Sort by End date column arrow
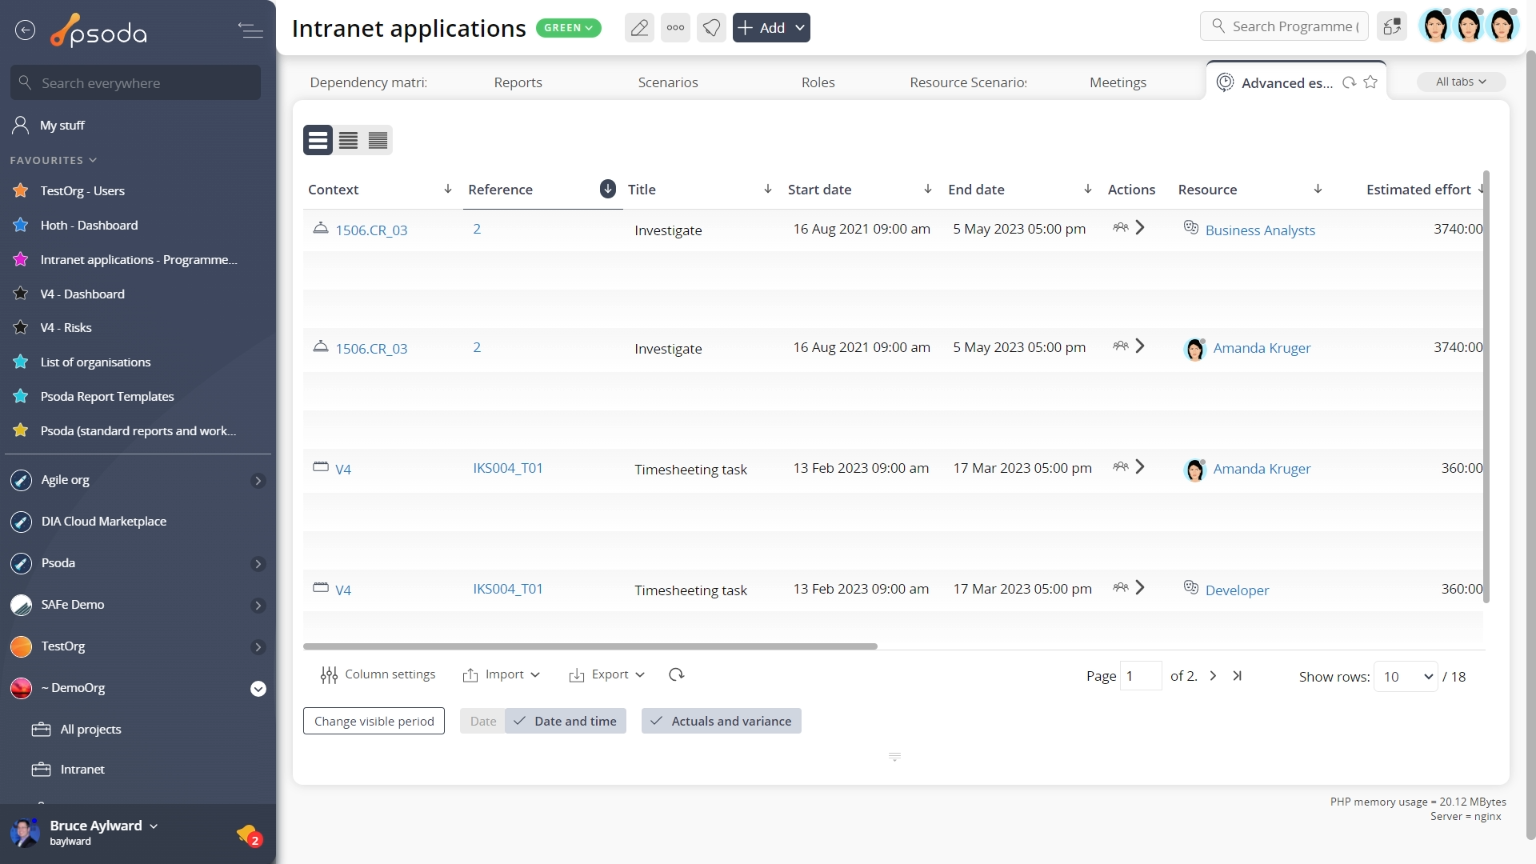The width and height of the screenshot is (1536, 864). pos(1088,189)
